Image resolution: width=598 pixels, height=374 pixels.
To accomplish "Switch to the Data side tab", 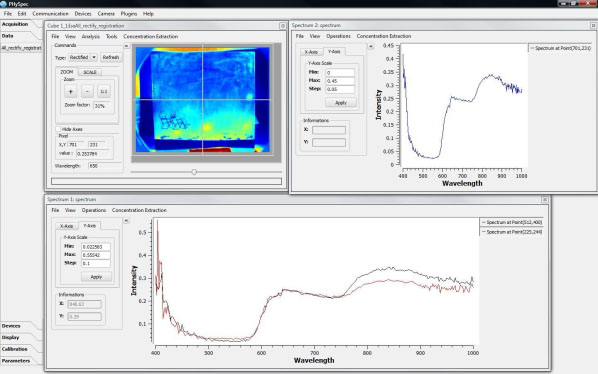I will pos(8,36).
